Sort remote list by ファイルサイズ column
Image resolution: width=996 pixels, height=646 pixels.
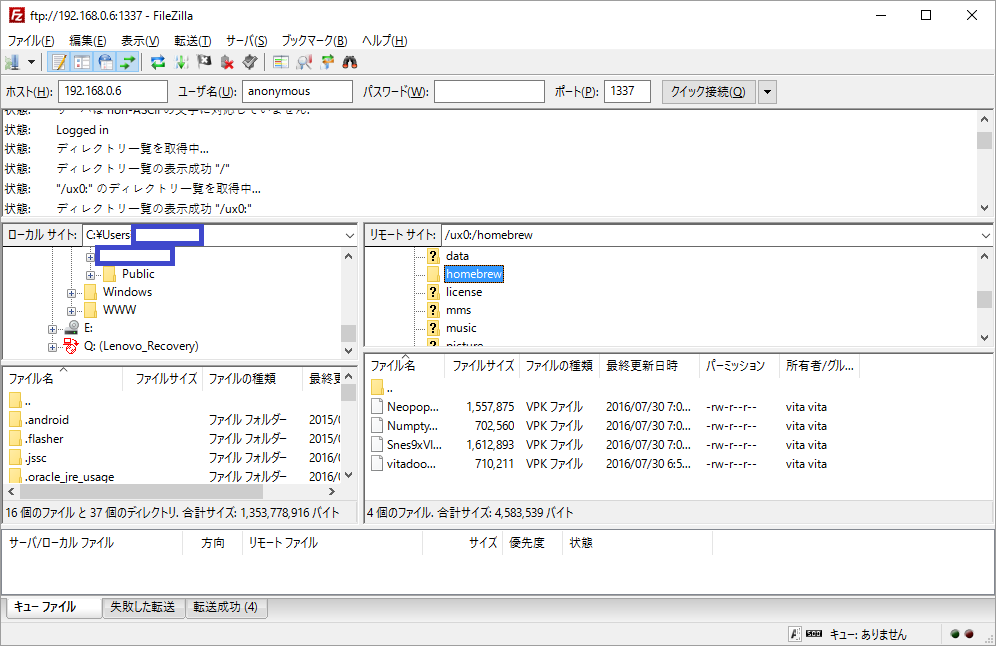point(483,366)
